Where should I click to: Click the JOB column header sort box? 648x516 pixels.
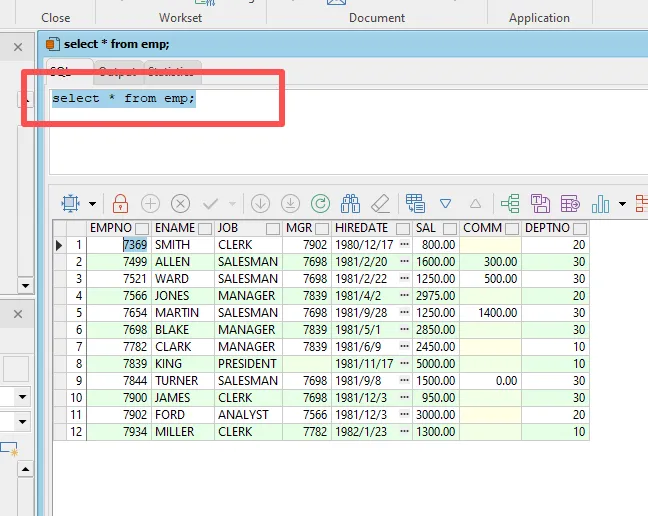point(273,228)
